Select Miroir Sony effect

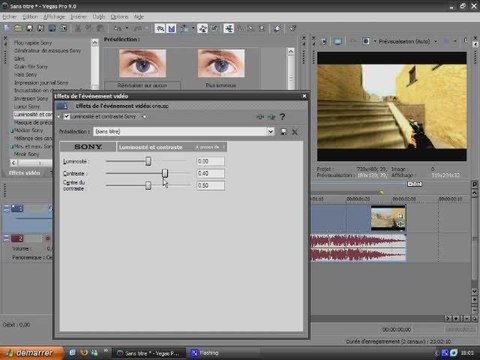click(27, 154)
